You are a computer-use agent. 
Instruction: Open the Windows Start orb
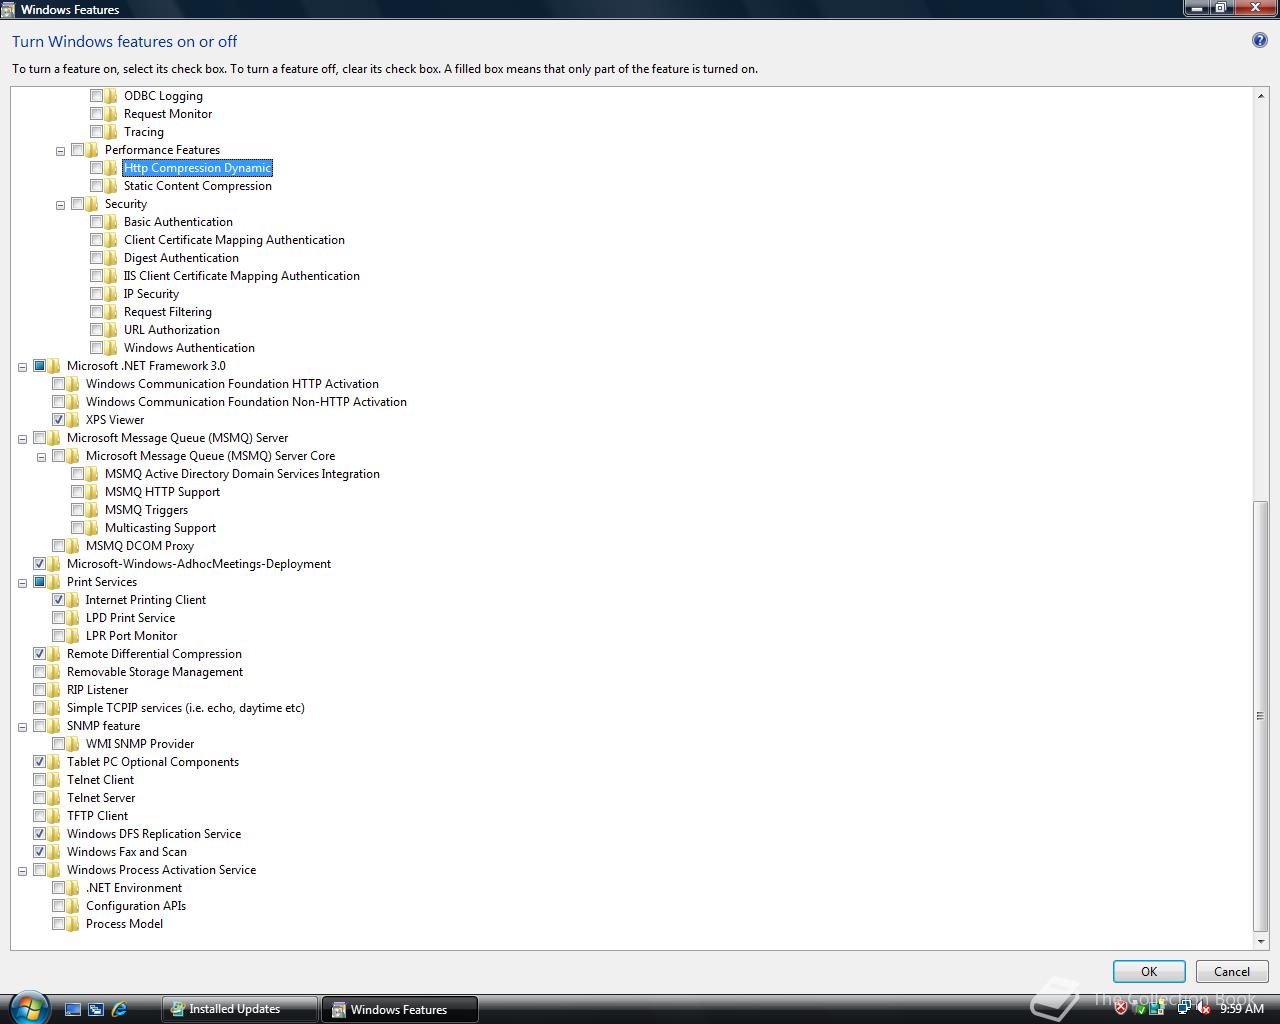coord(27,1006)
